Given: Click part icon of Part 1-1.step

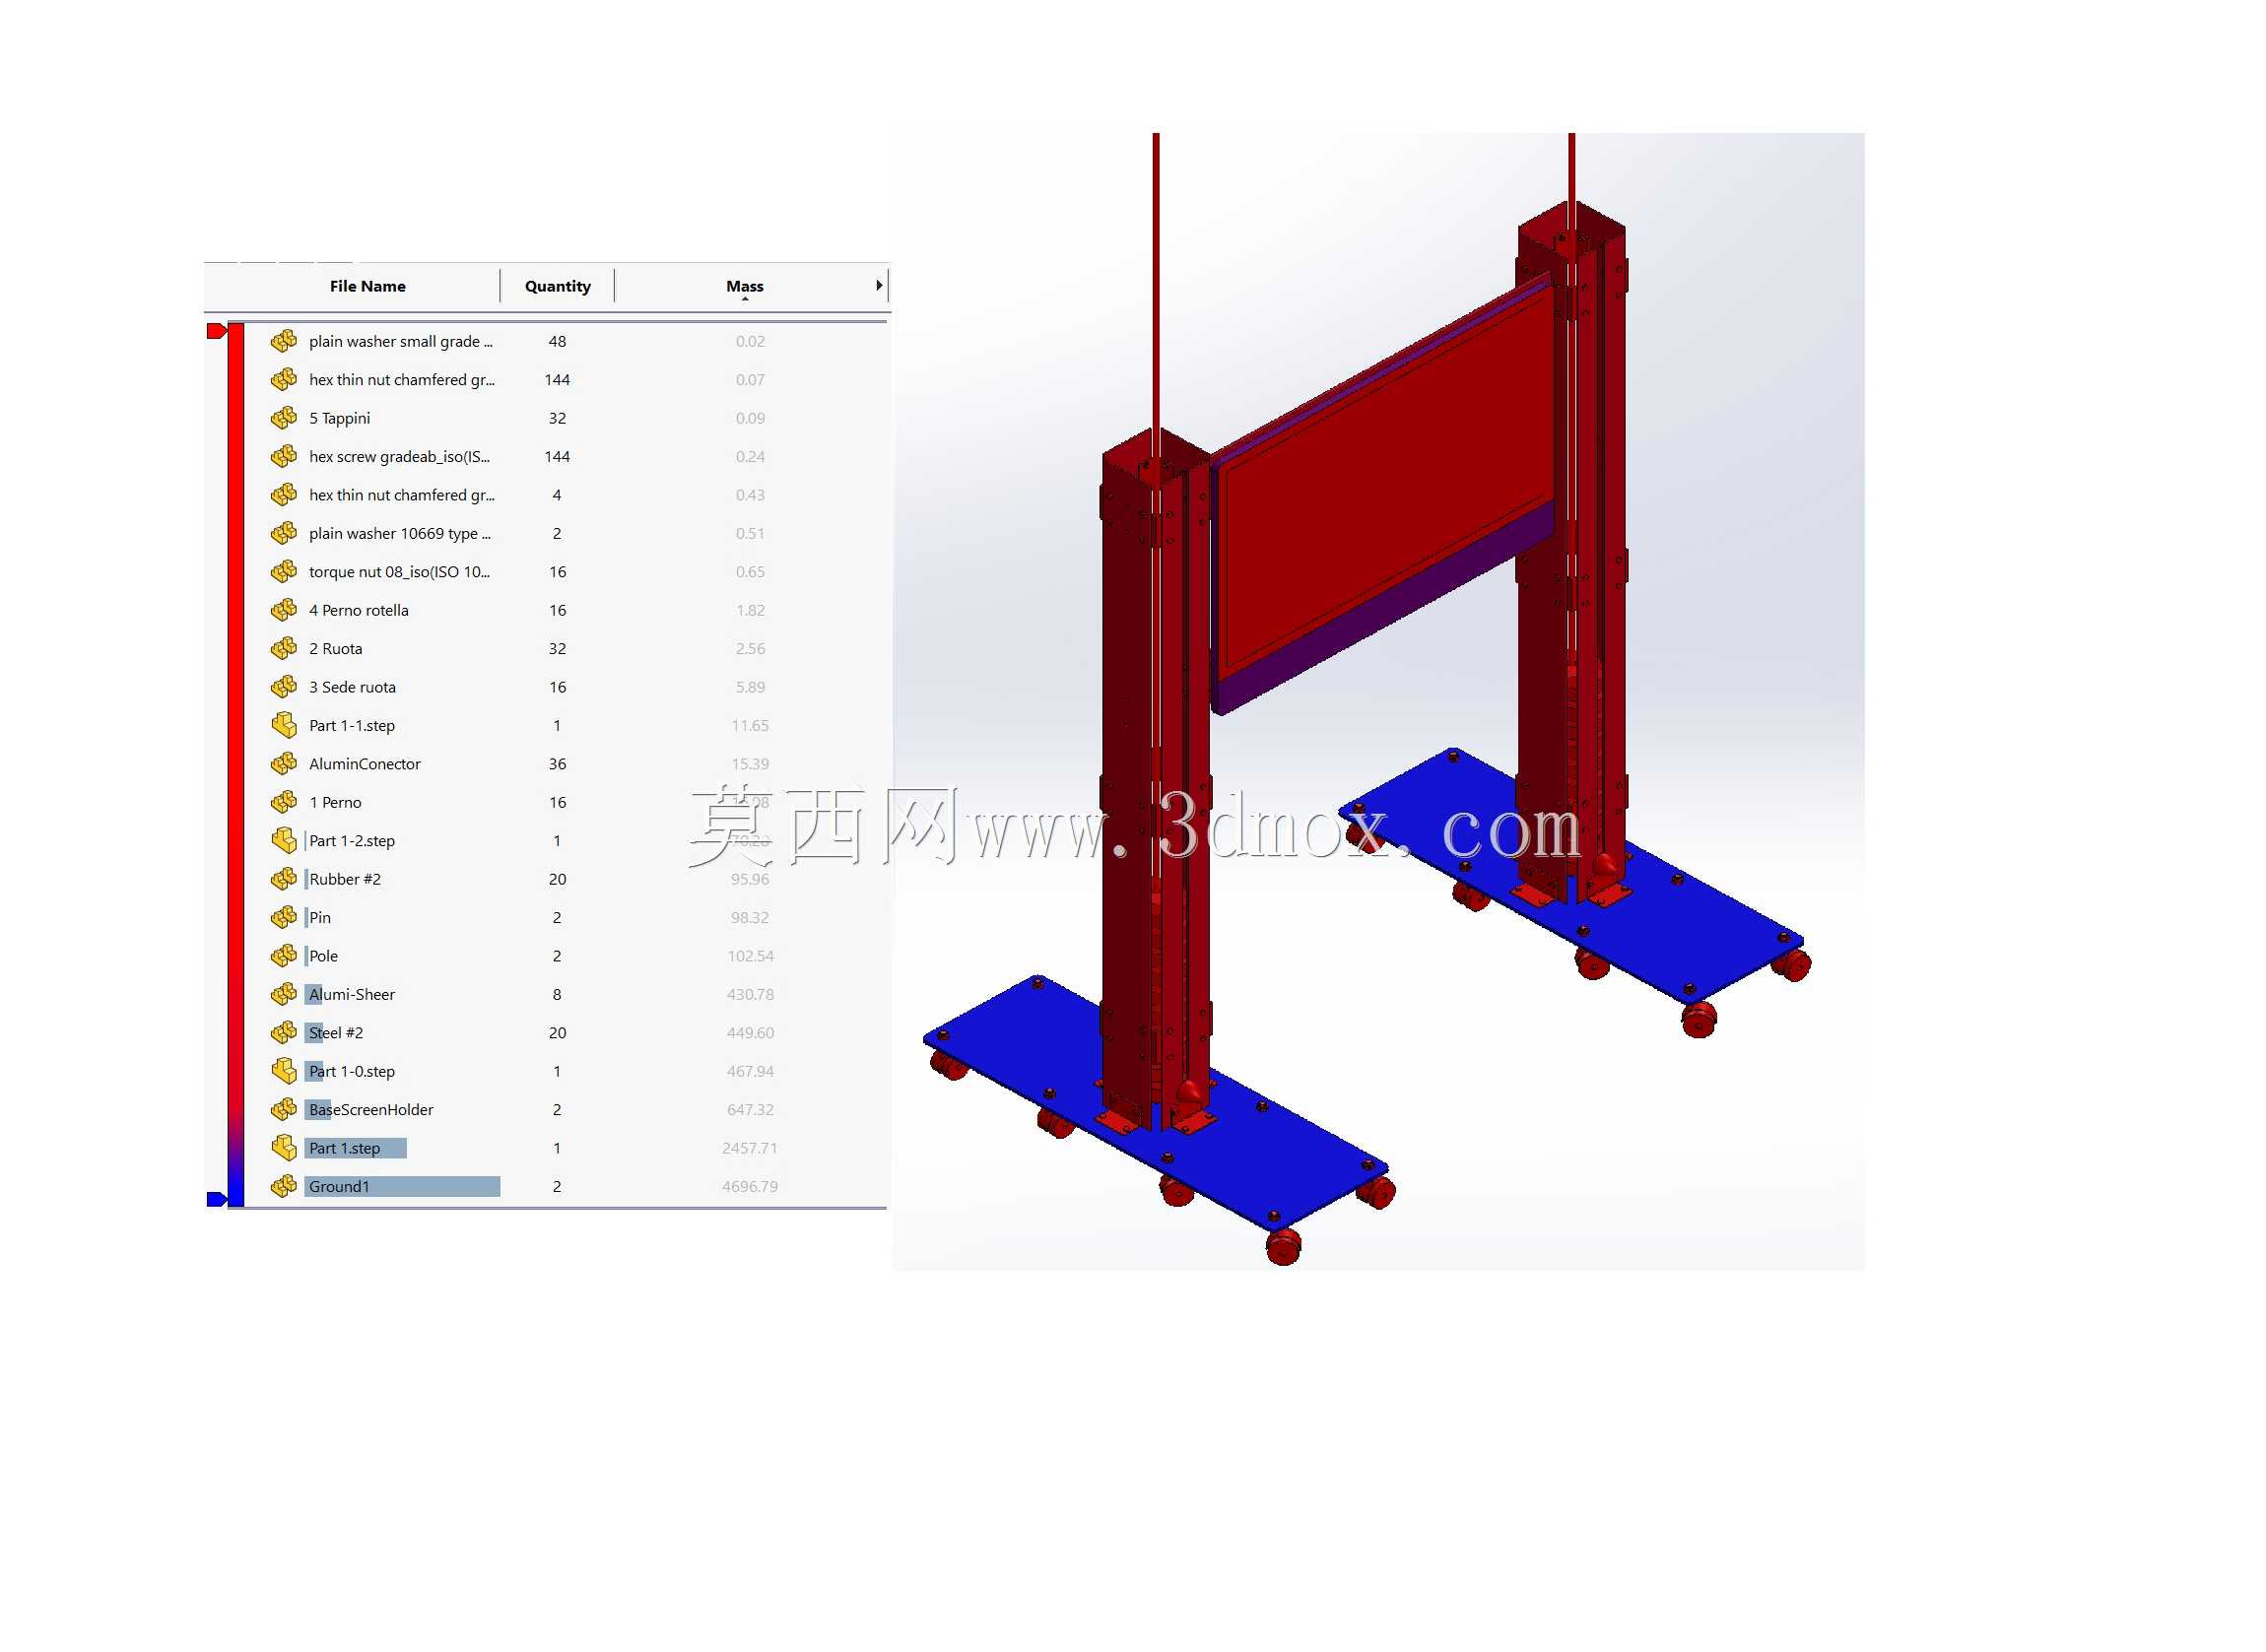Looking at the screenshot, I should tap(284, 725).
